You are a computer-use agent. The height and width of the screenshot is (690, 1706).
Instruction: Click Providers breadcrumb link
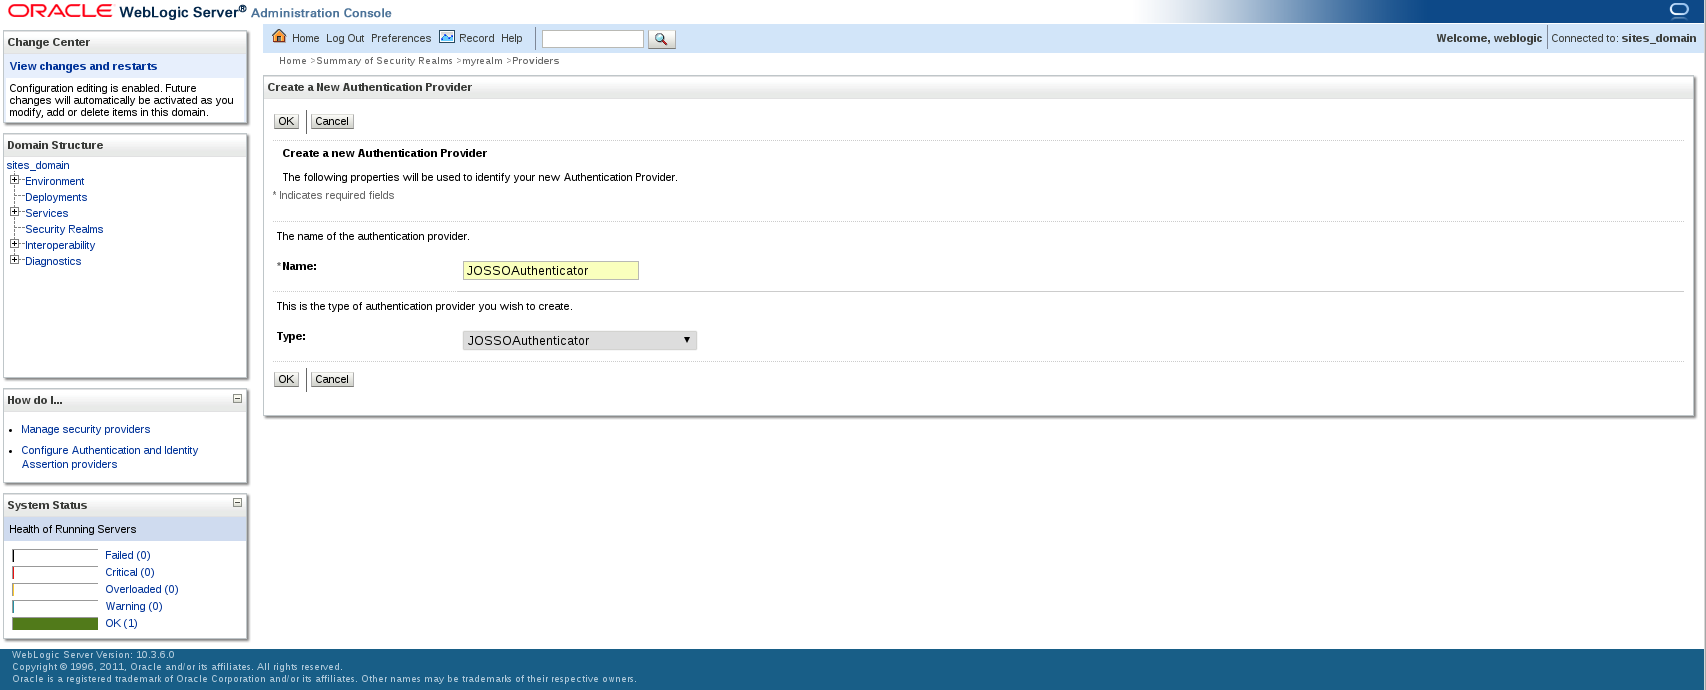tap(536, 61)
